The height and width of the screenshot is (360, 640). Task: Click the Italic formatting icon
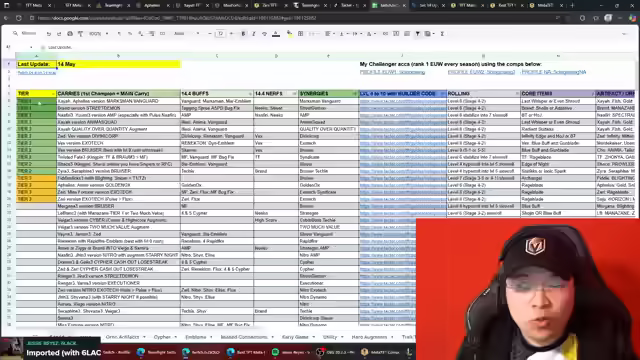tap(254, 34)
